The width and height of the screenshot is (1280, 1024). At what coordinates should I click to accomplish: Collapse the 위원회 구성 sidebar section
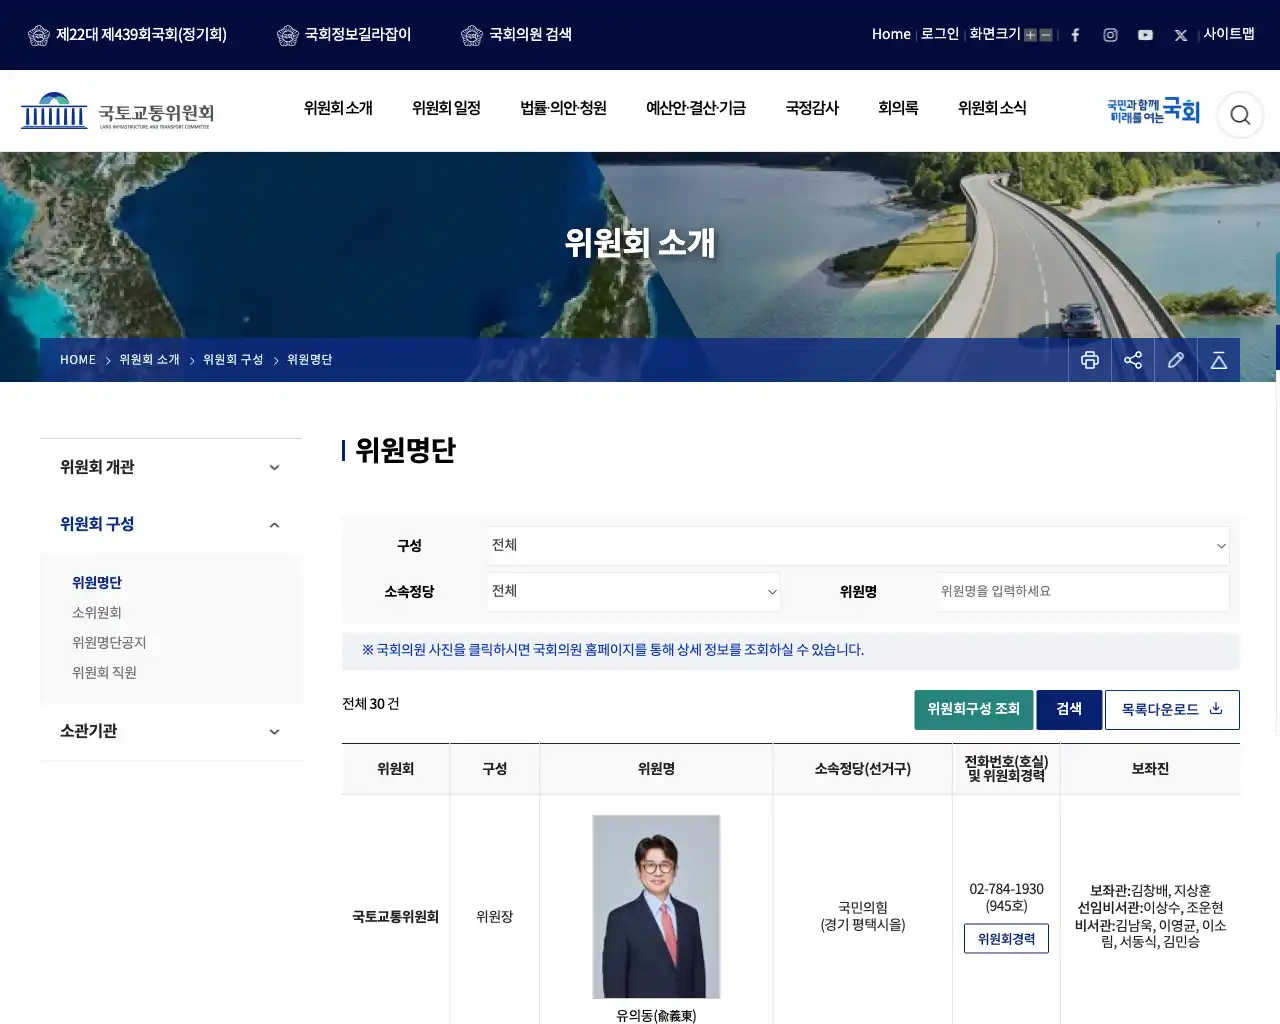pos(171,524)
